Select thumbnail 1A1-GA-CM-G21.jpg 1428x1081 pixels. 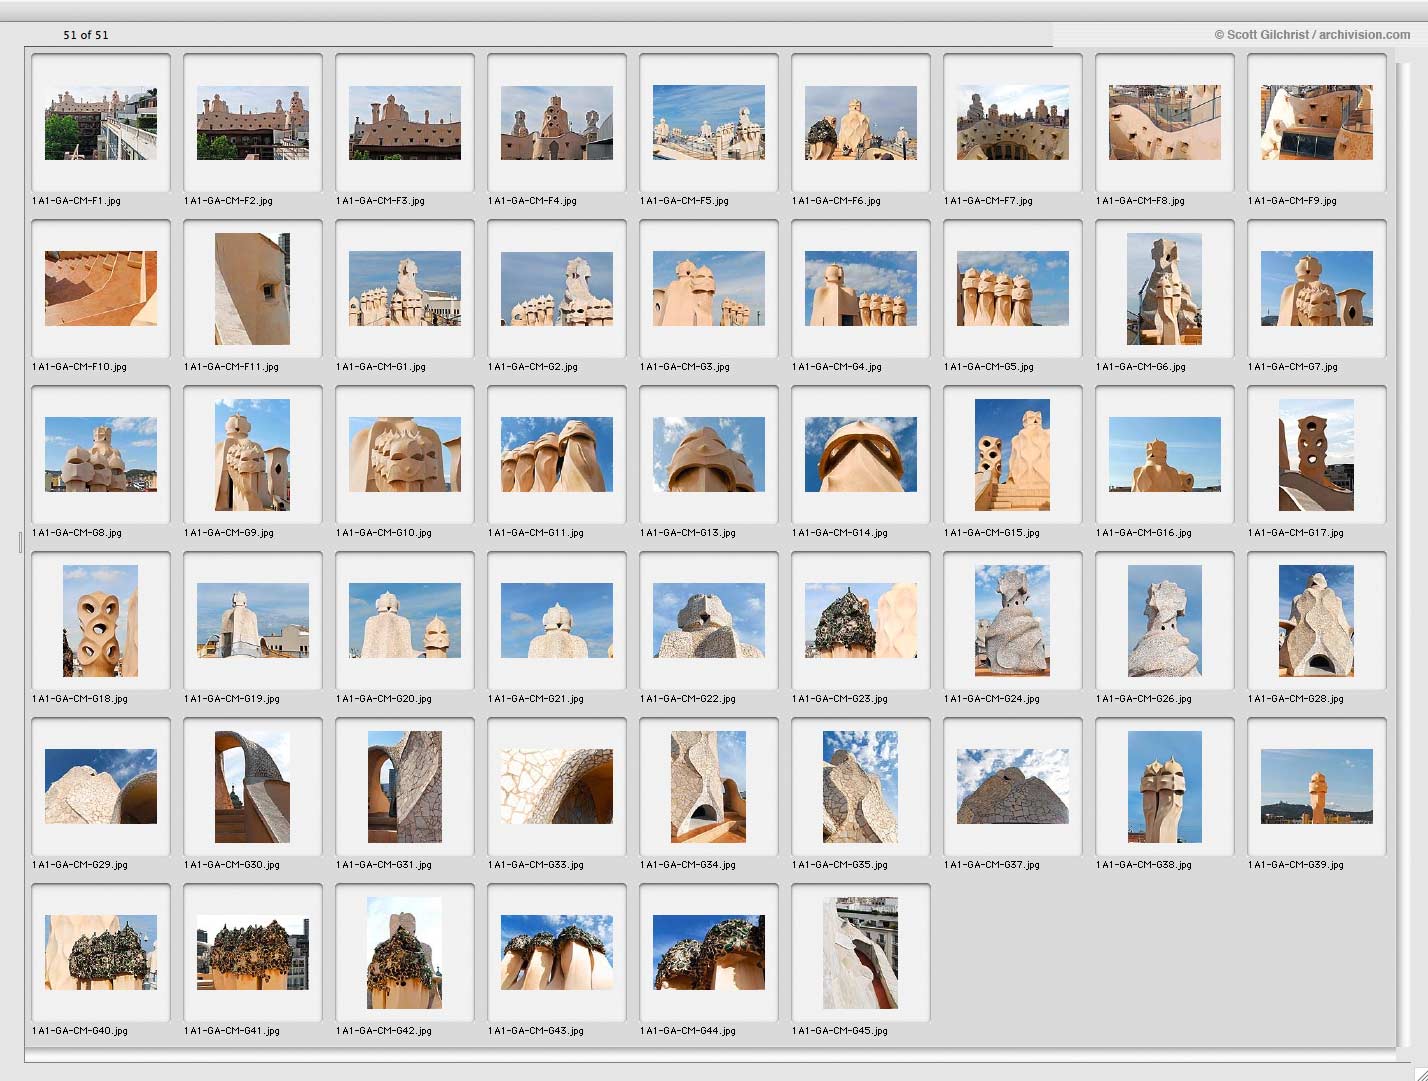pyautogui.click(x=557, y=621)
